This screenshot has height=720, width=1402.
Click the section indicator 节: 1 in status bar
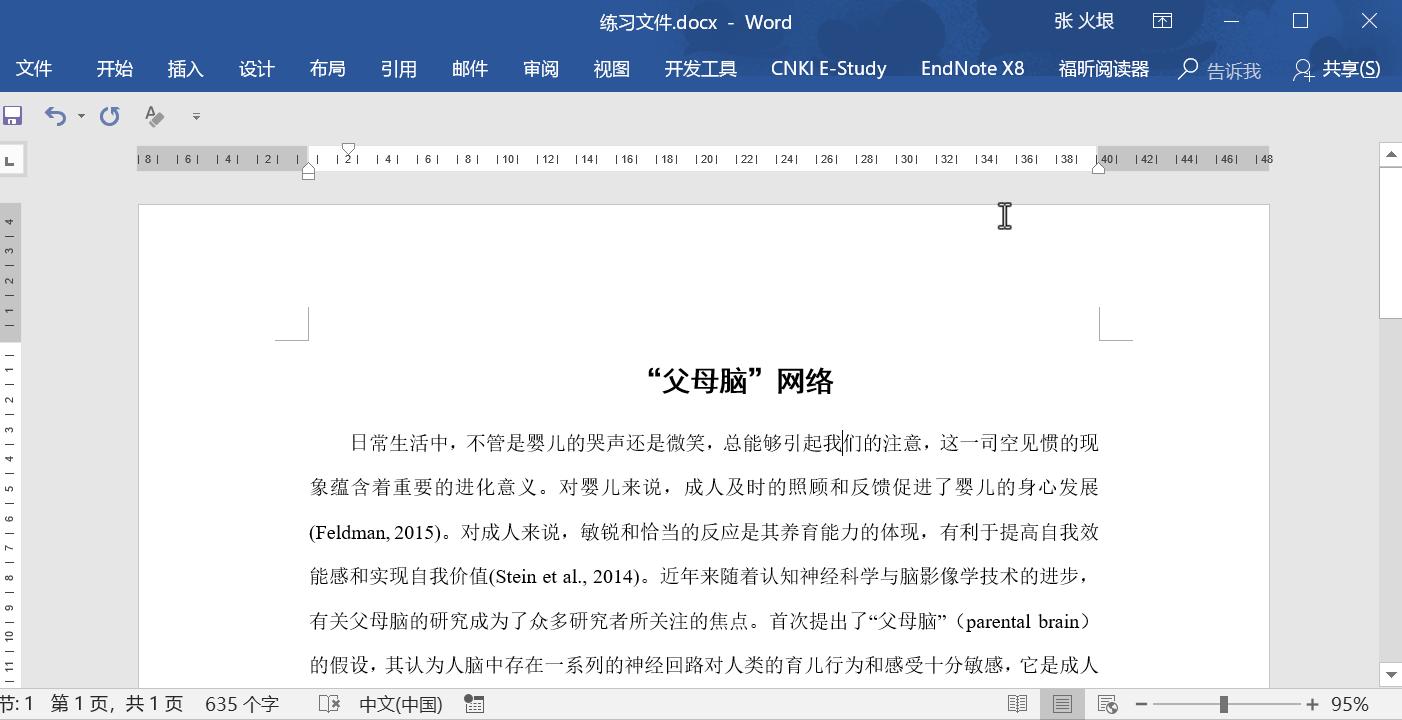tap(17, 704)
